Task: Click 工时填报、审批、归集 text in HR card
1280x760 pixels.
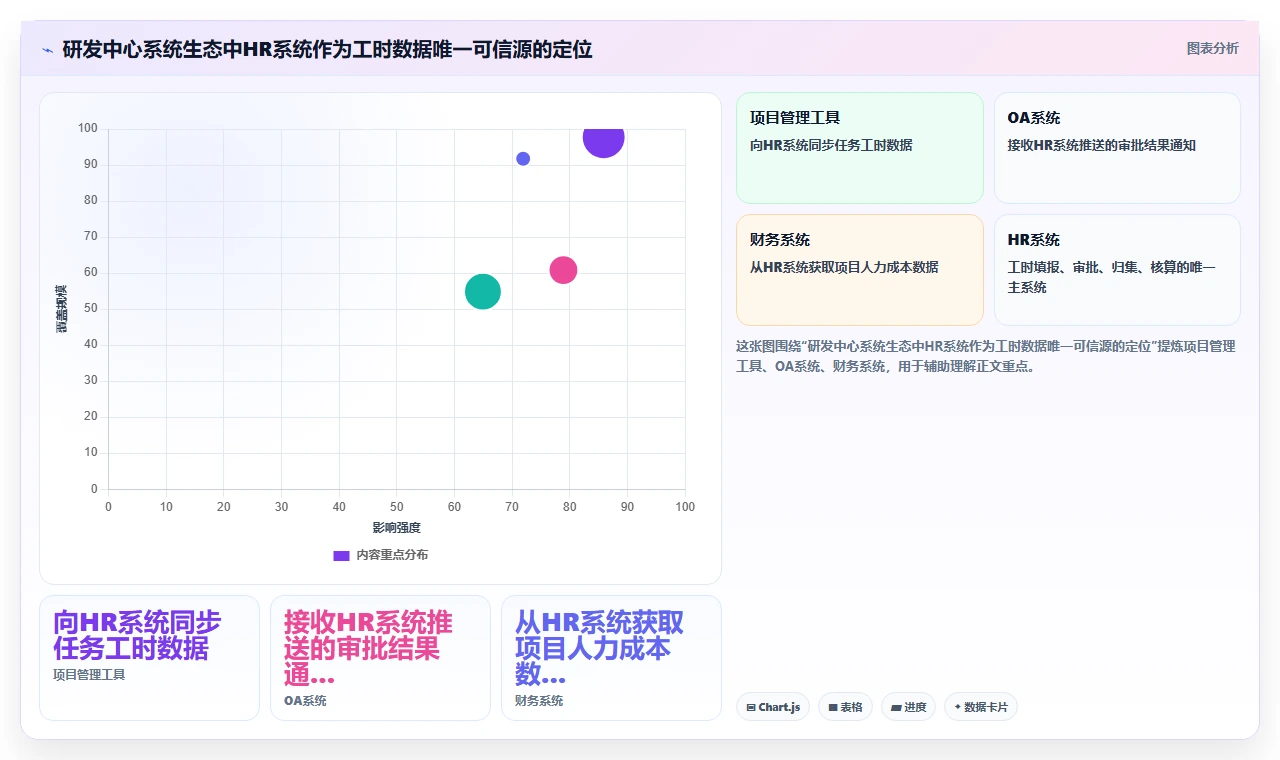Action: pyautogui.click(x=1112, y=277)
